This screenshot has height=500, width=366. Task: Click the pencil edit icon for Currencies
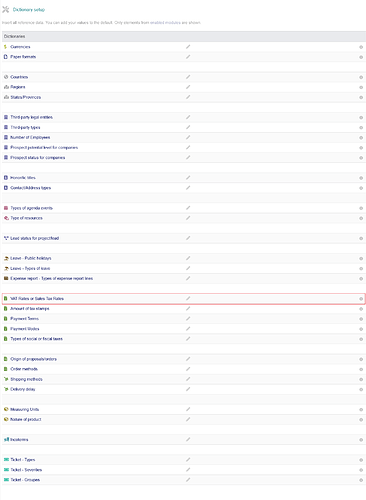(x=188, y=47)
